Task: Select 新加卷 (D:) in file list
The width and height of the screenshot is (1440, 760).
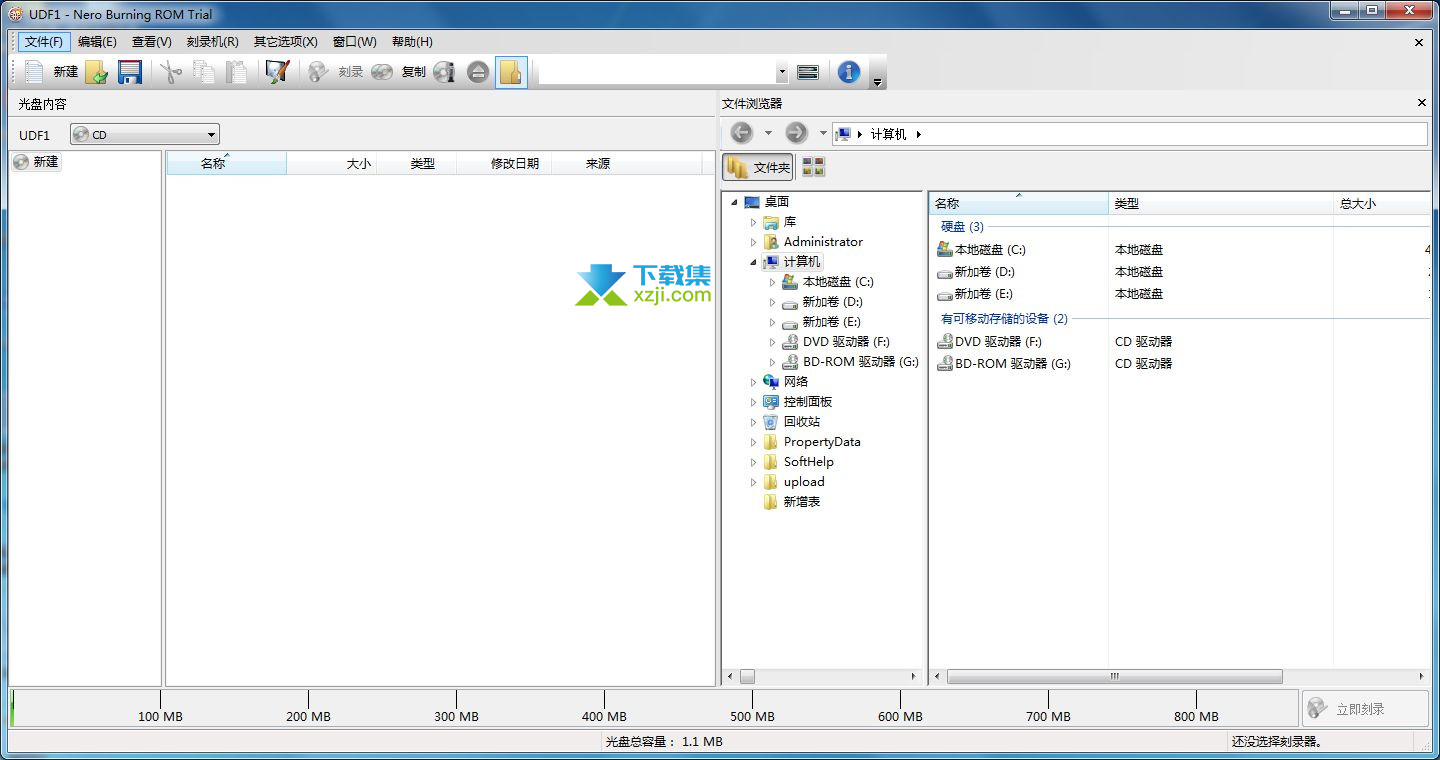Action: click(x=984, y=272)
